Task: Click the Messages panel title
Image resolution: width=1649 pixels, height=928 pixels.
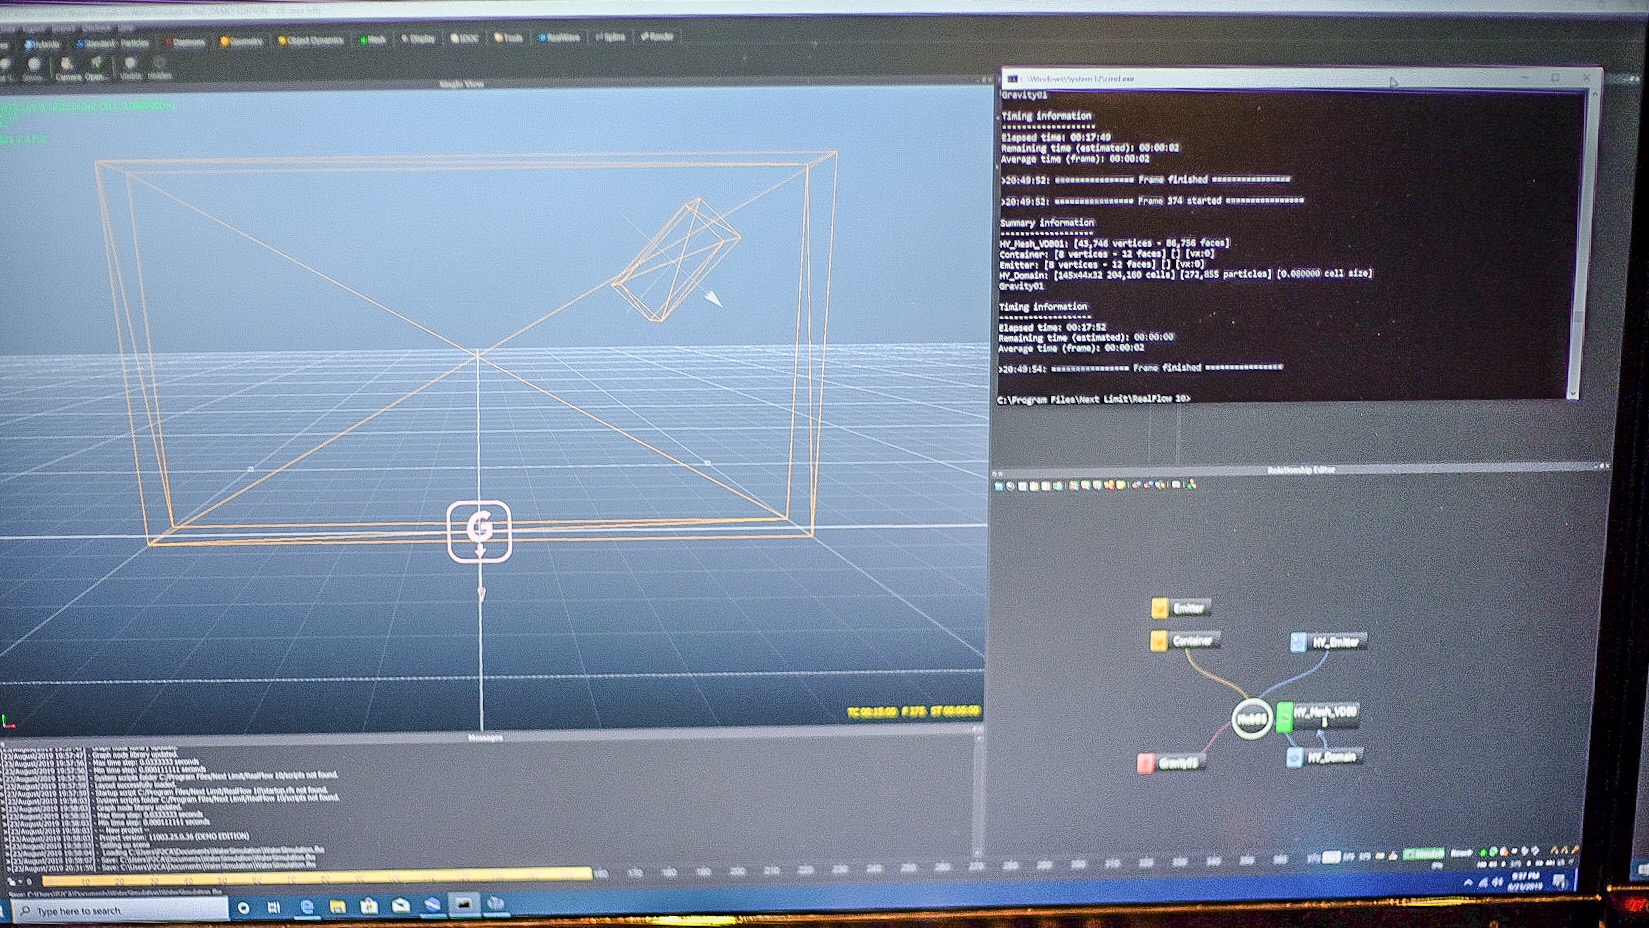Action: point(486,738)
